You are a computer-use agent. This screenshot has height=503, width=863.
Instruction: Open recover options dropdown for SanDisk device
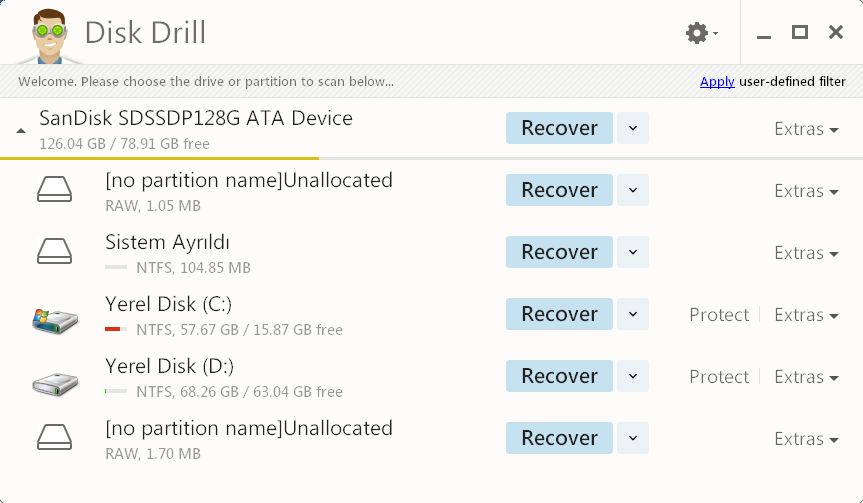coord(633,128)
